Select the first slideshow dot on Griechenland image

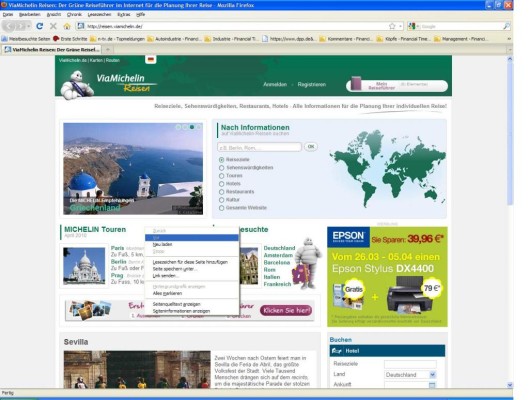178,127
